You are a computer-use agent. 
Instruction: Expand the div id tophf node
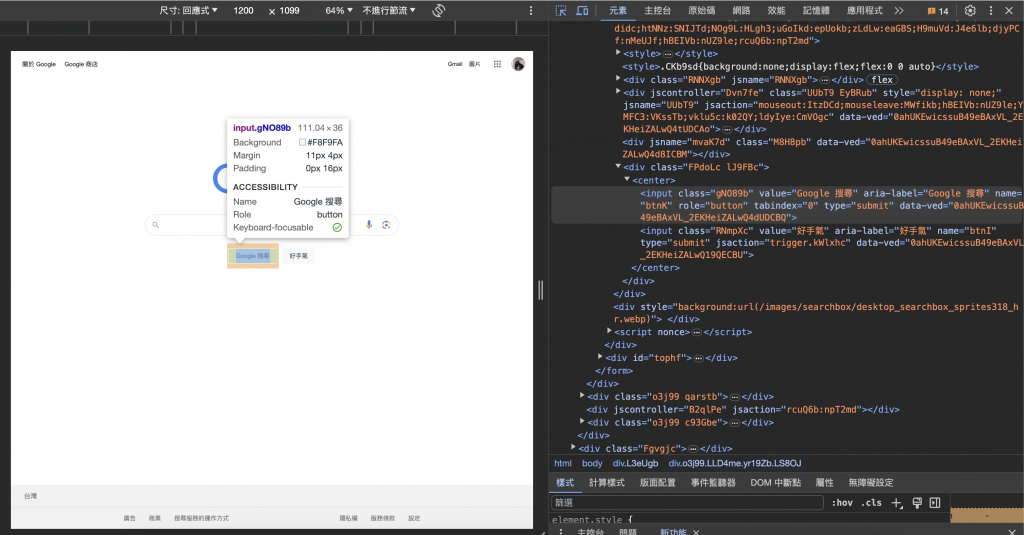(x=600, y=357)
